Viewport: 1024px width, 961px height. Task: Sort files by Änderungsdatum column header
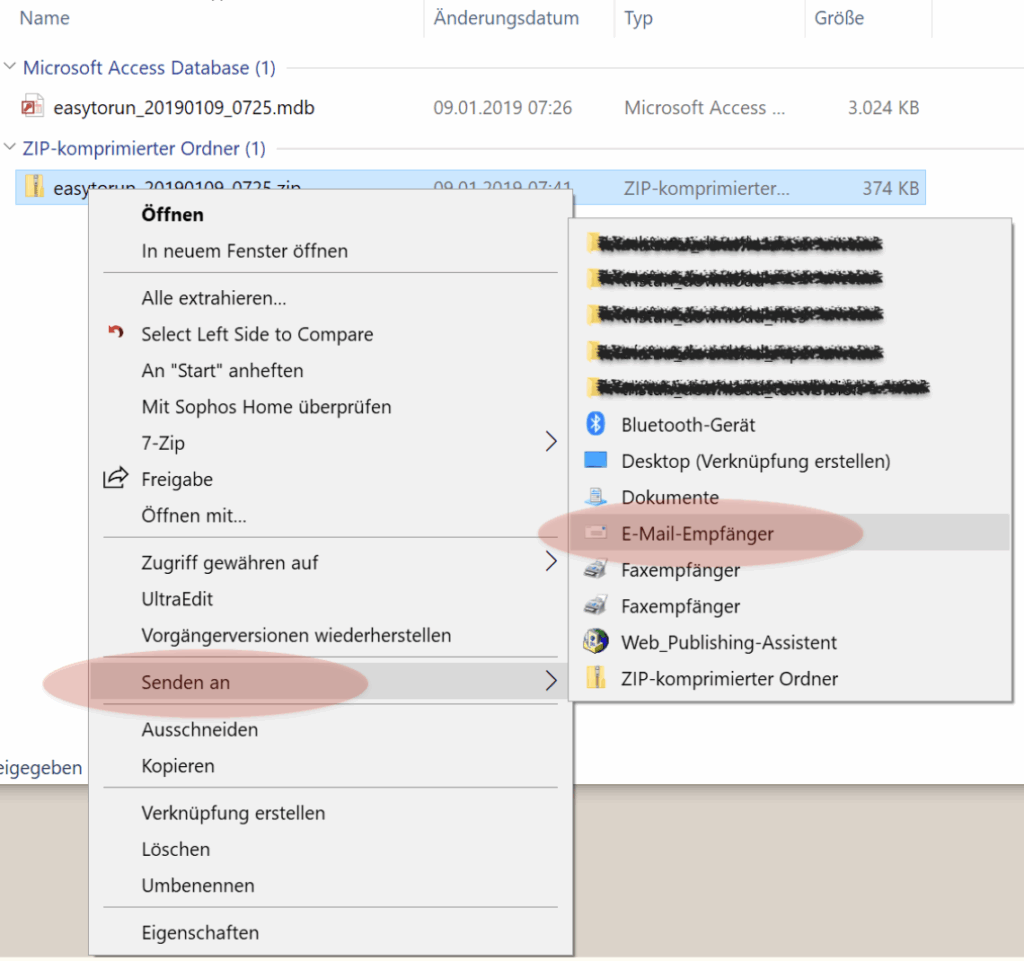(x=506, y=18)
